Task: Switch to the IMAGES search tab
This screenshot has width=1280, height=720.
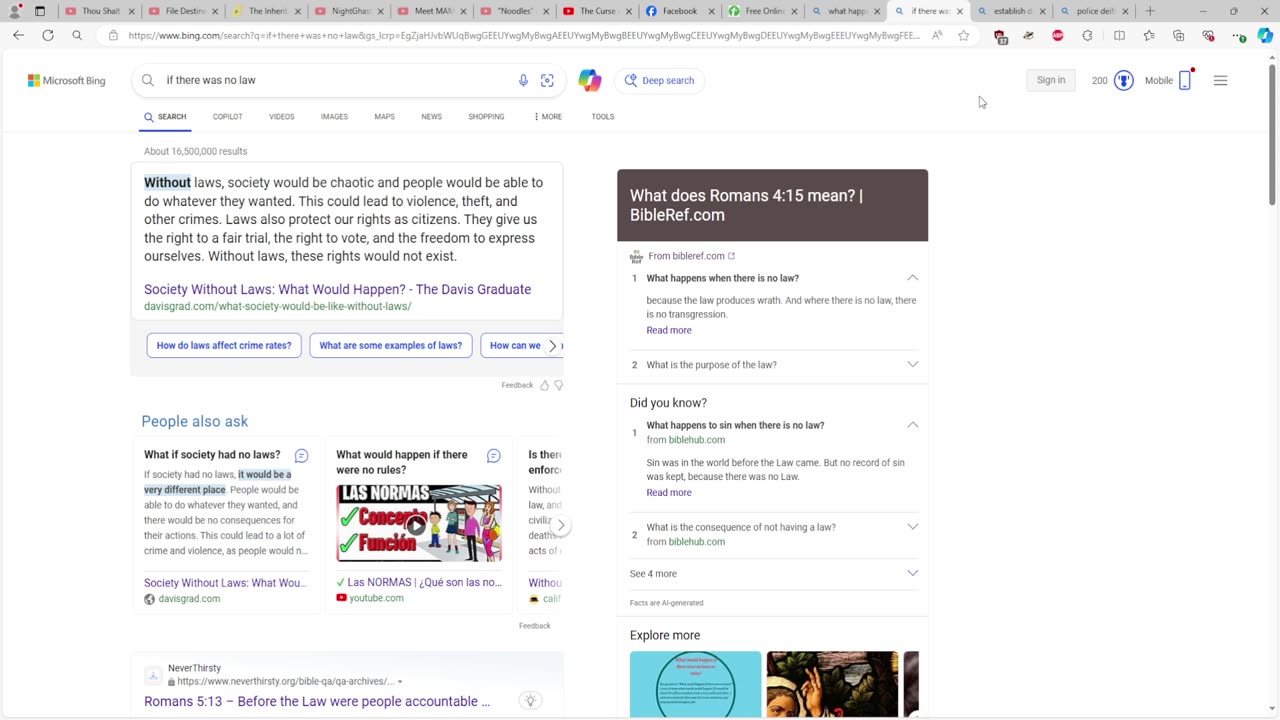Action: 334,117
